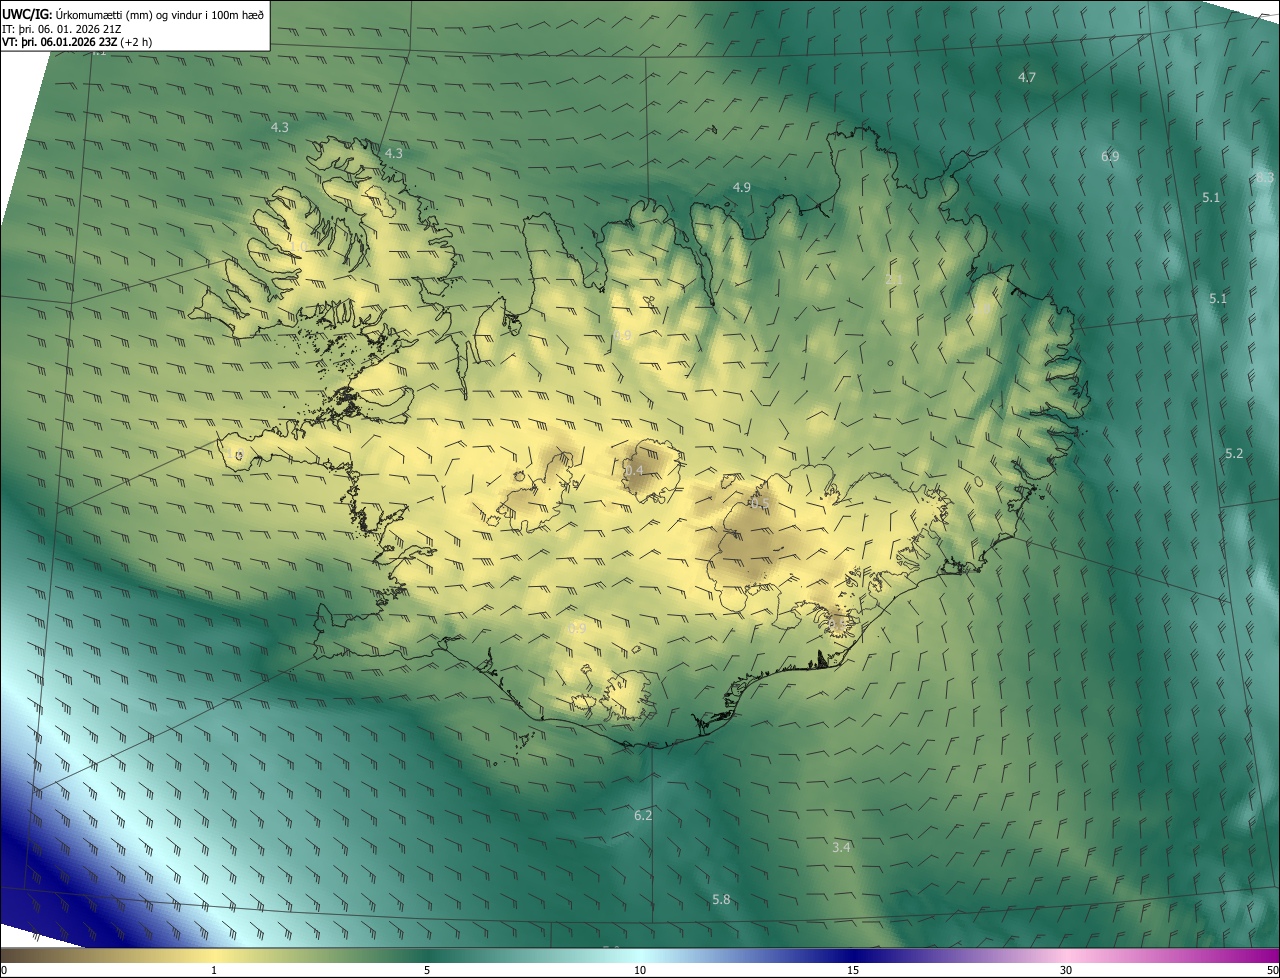The width and height of the screenshot is (1280, 978).
Task: Click the colorbar tick label 10
Action: [x=640, y=970]
